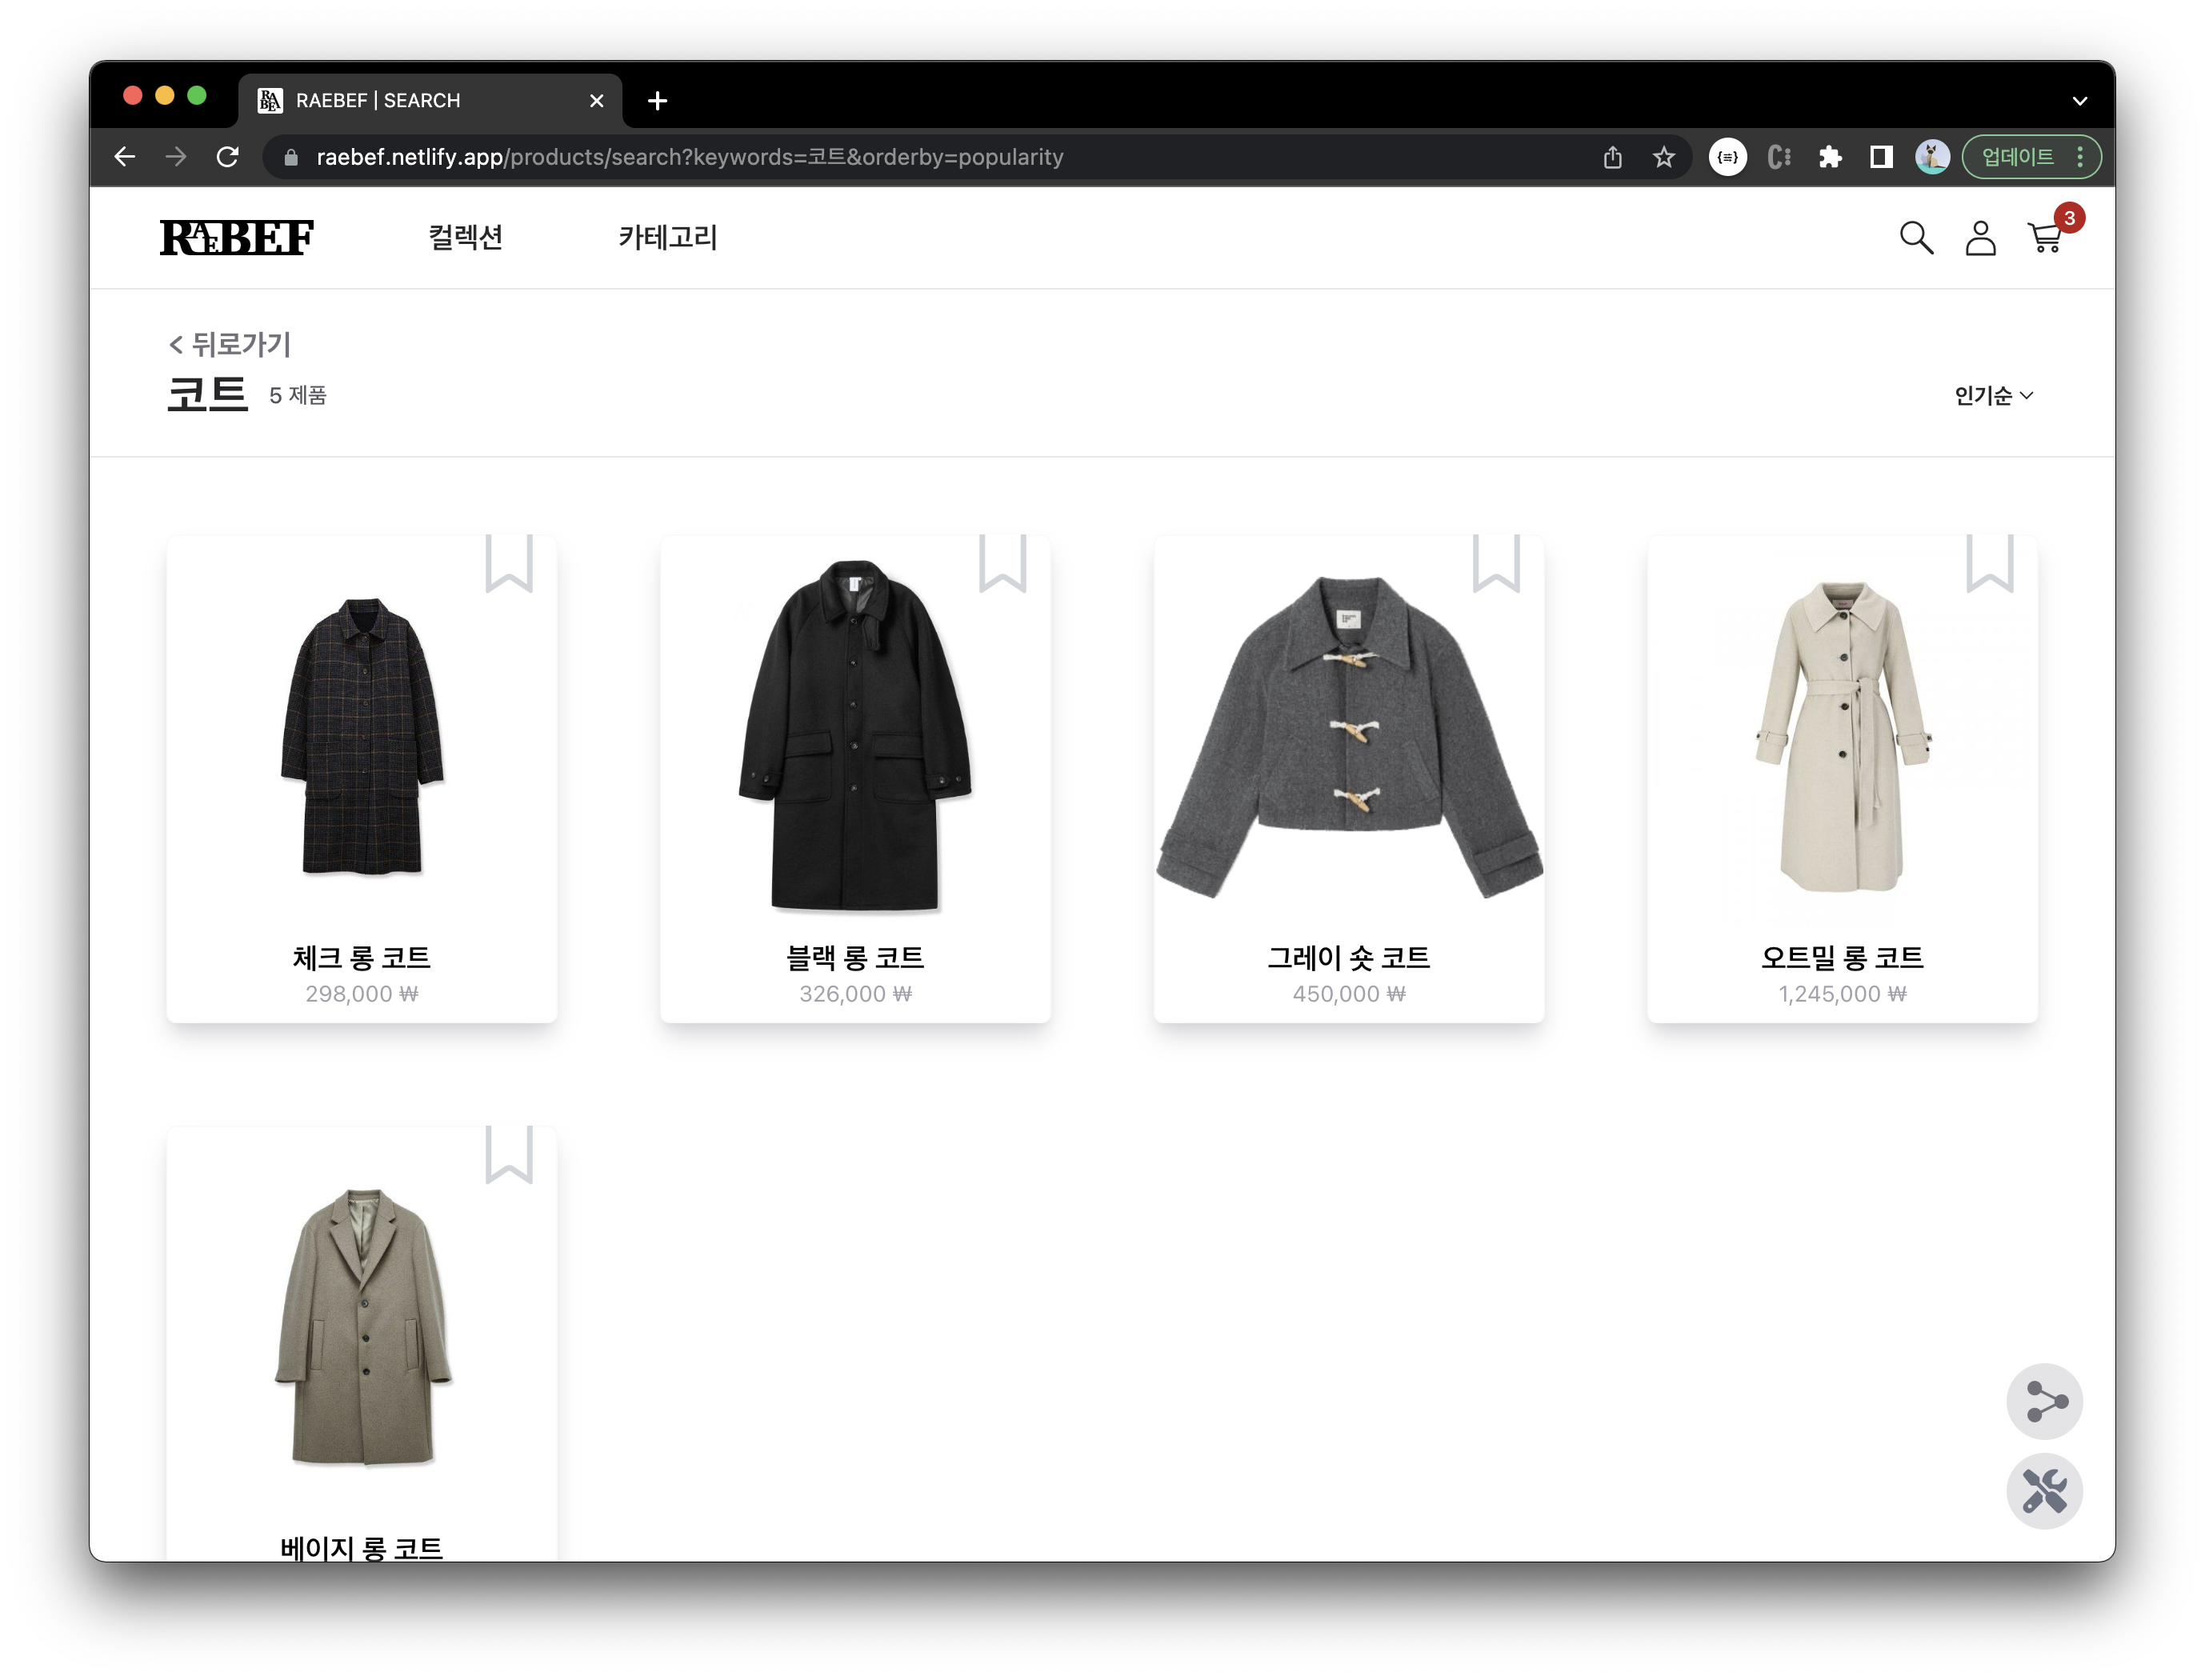Bookmark the 베이지 롱 코트 product
Image resolution: width=2205 pixels, height=1680 pixels.
[509, 1155]
